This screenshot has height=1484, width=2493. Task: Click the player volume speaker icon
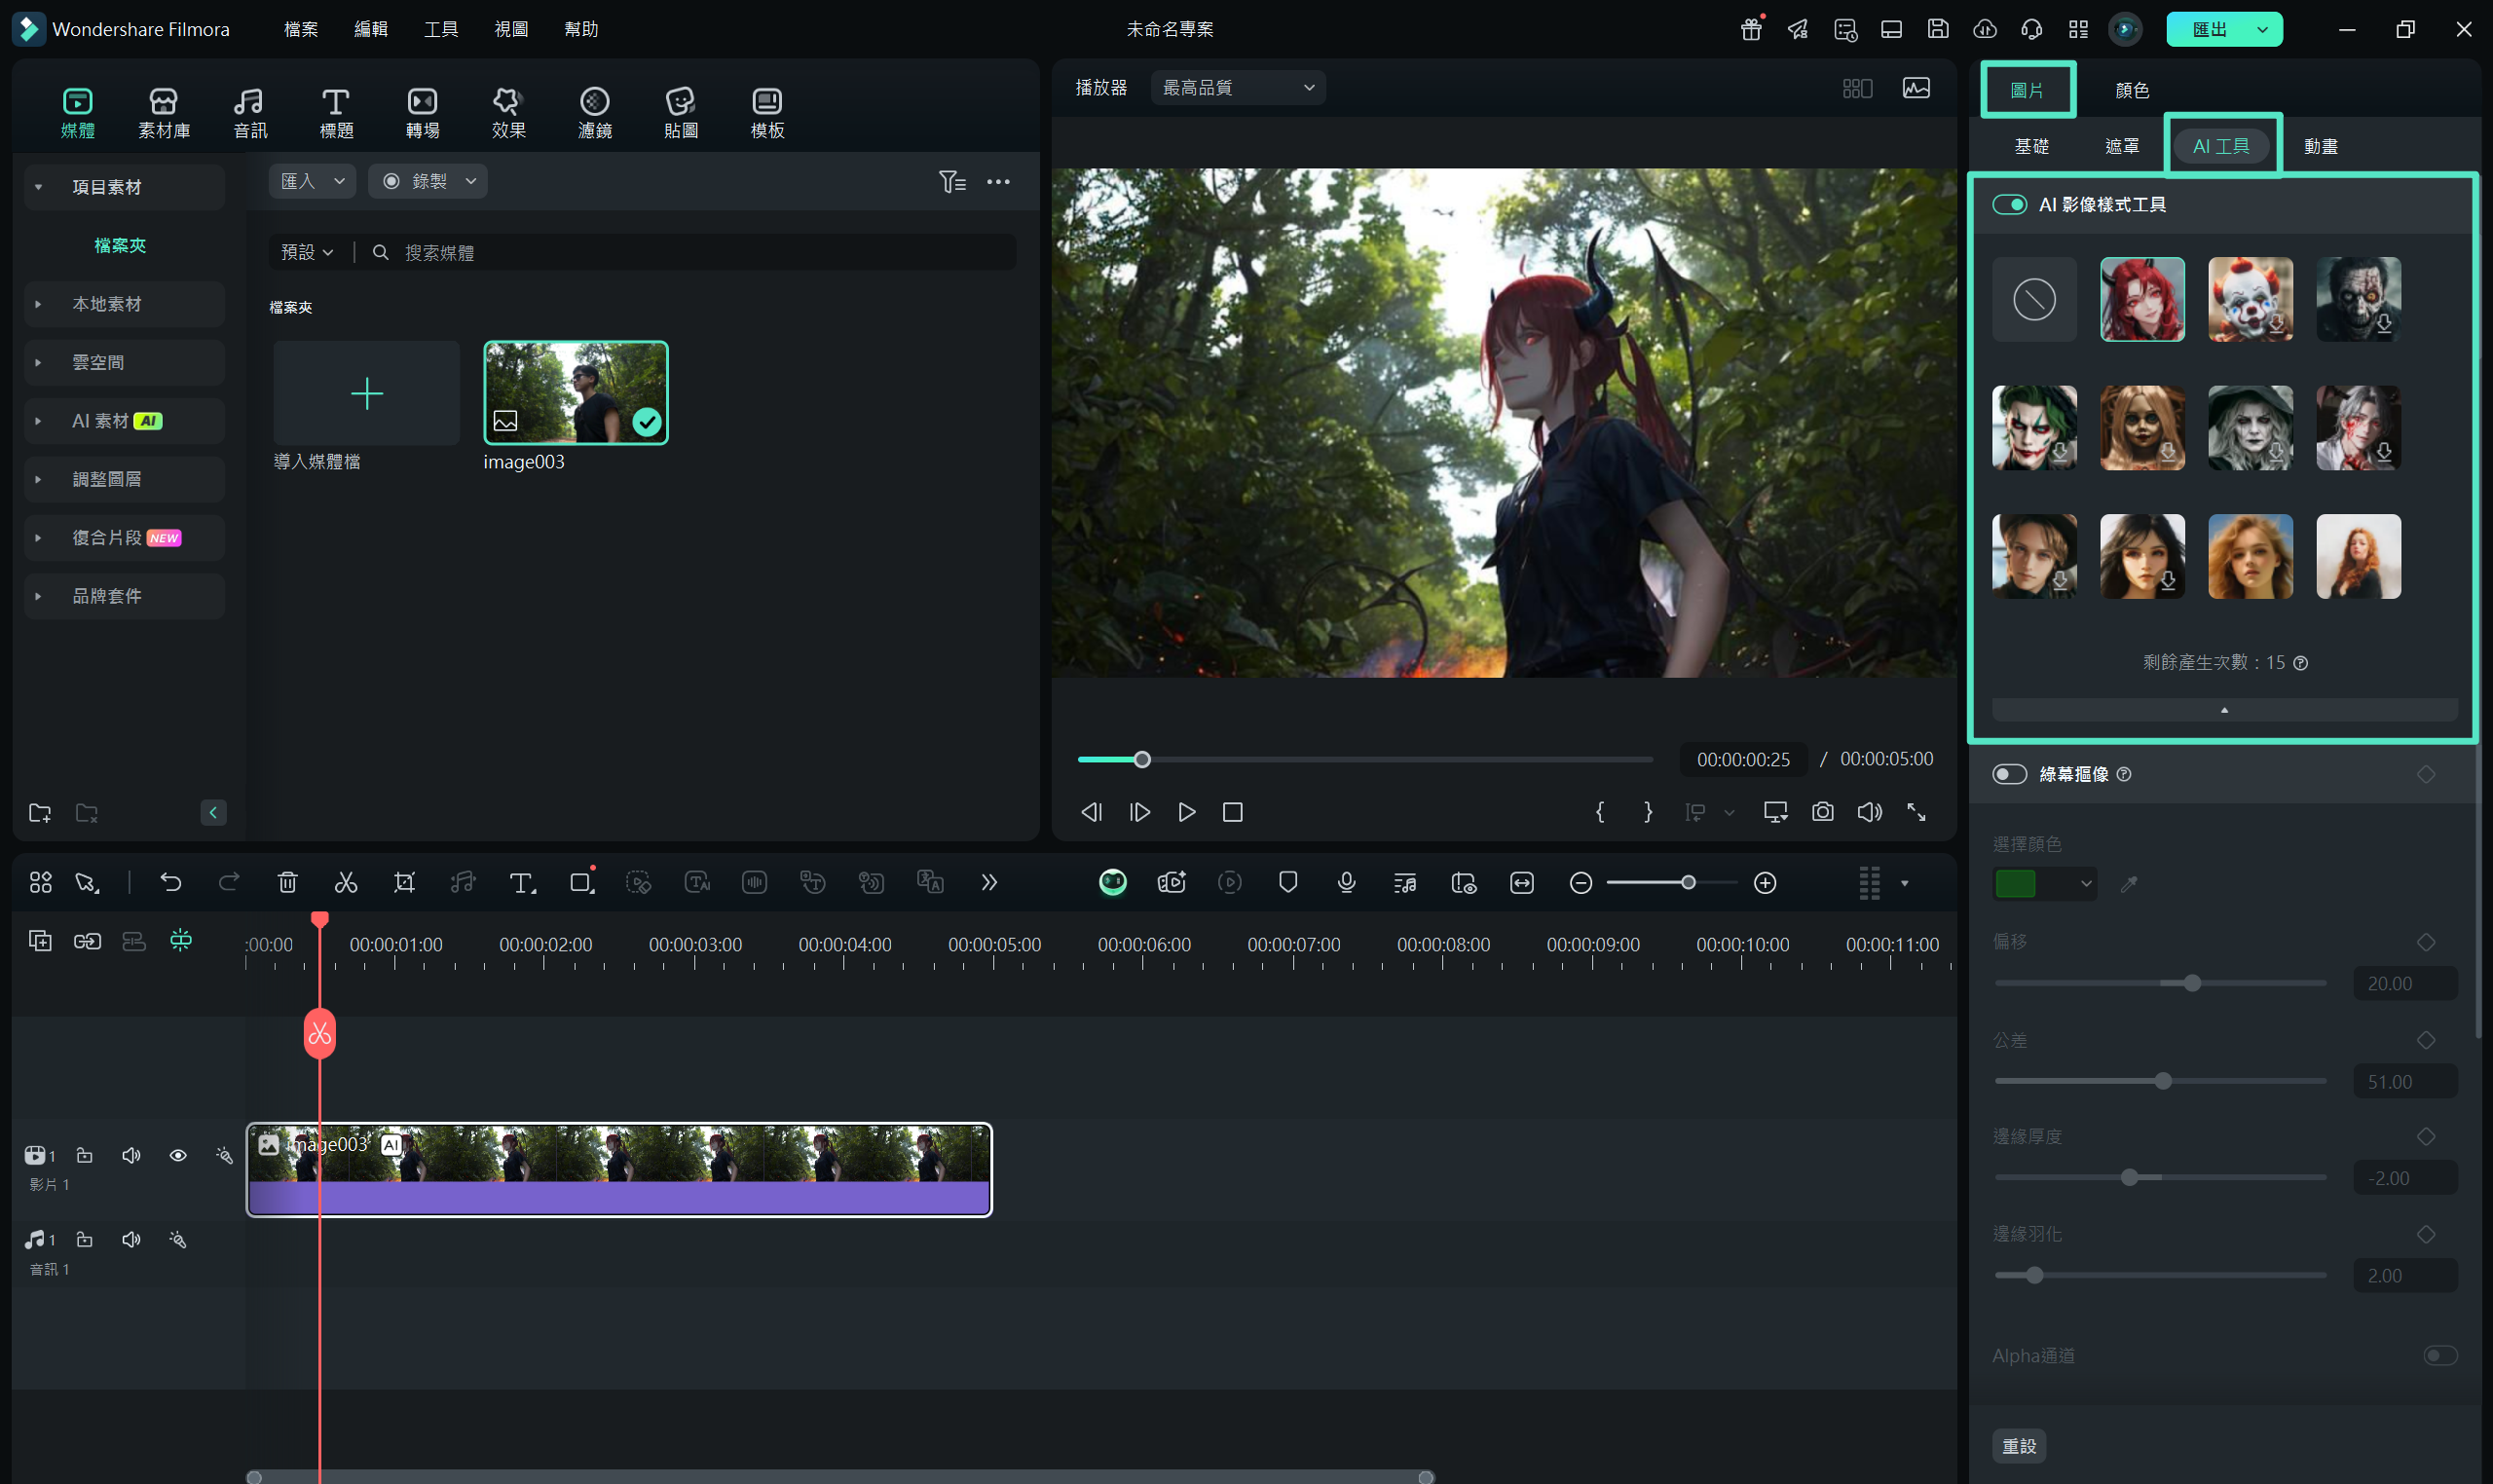coord(1869,812)
